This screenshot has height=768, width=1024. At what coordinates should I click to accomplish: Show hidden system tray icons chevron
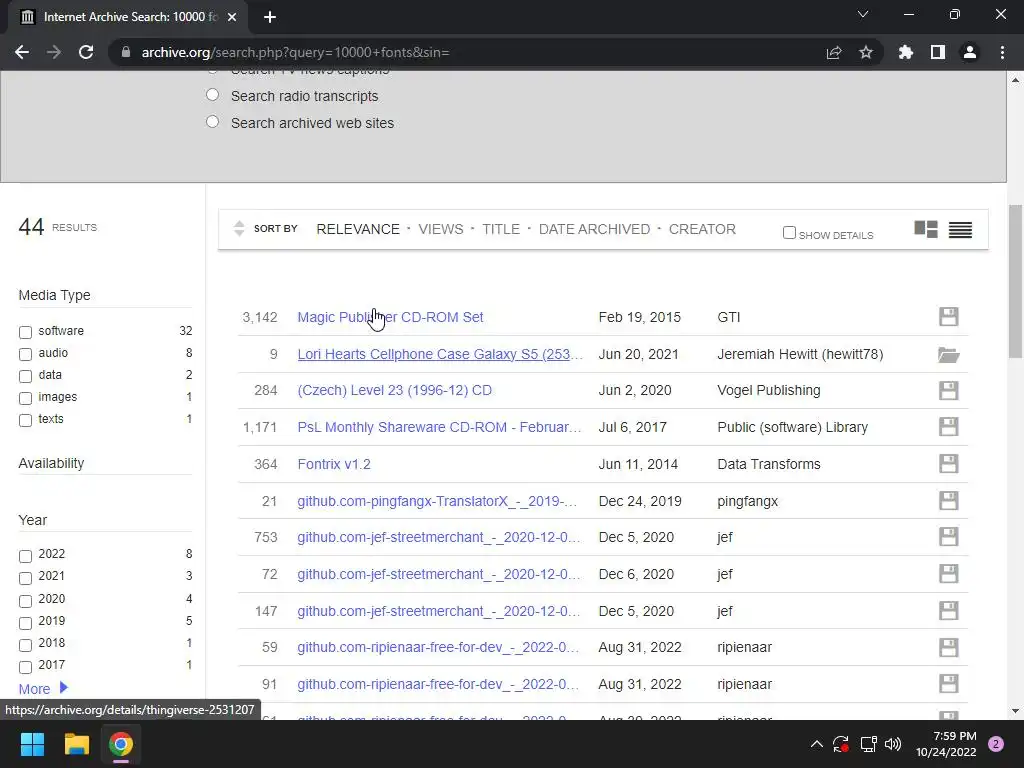click(816, 744)
